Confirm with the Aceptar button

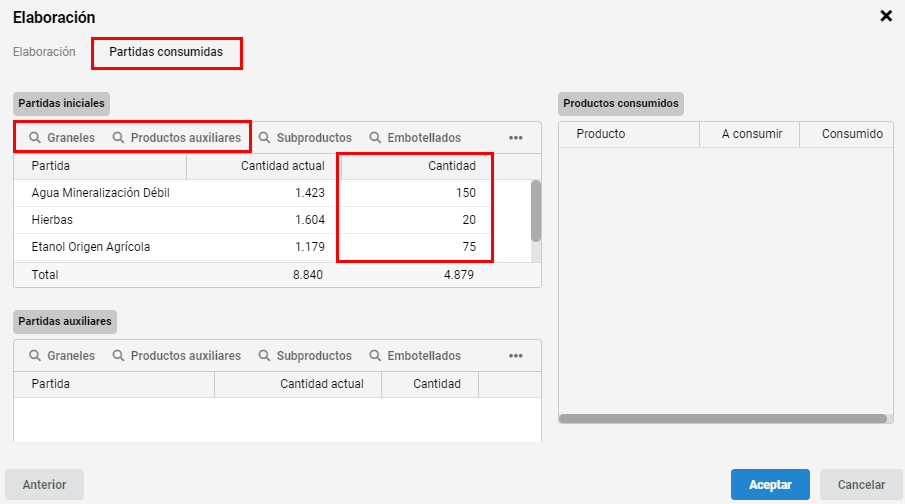770,484
